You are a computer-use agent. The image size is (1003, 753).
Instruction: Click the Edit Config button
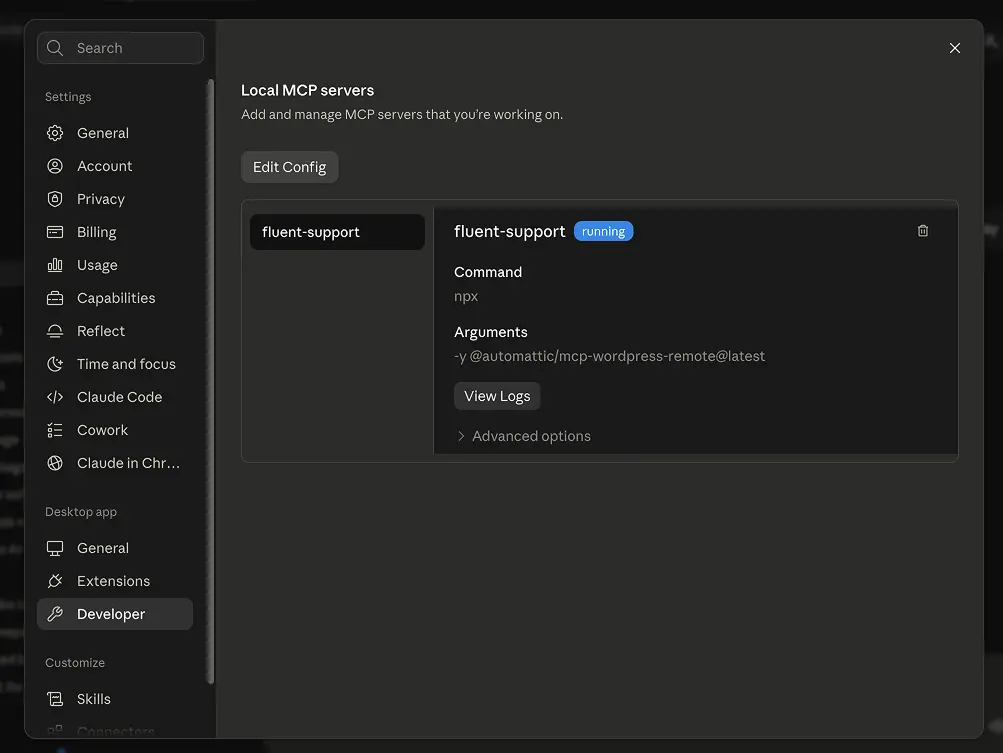tap(290, 167)
